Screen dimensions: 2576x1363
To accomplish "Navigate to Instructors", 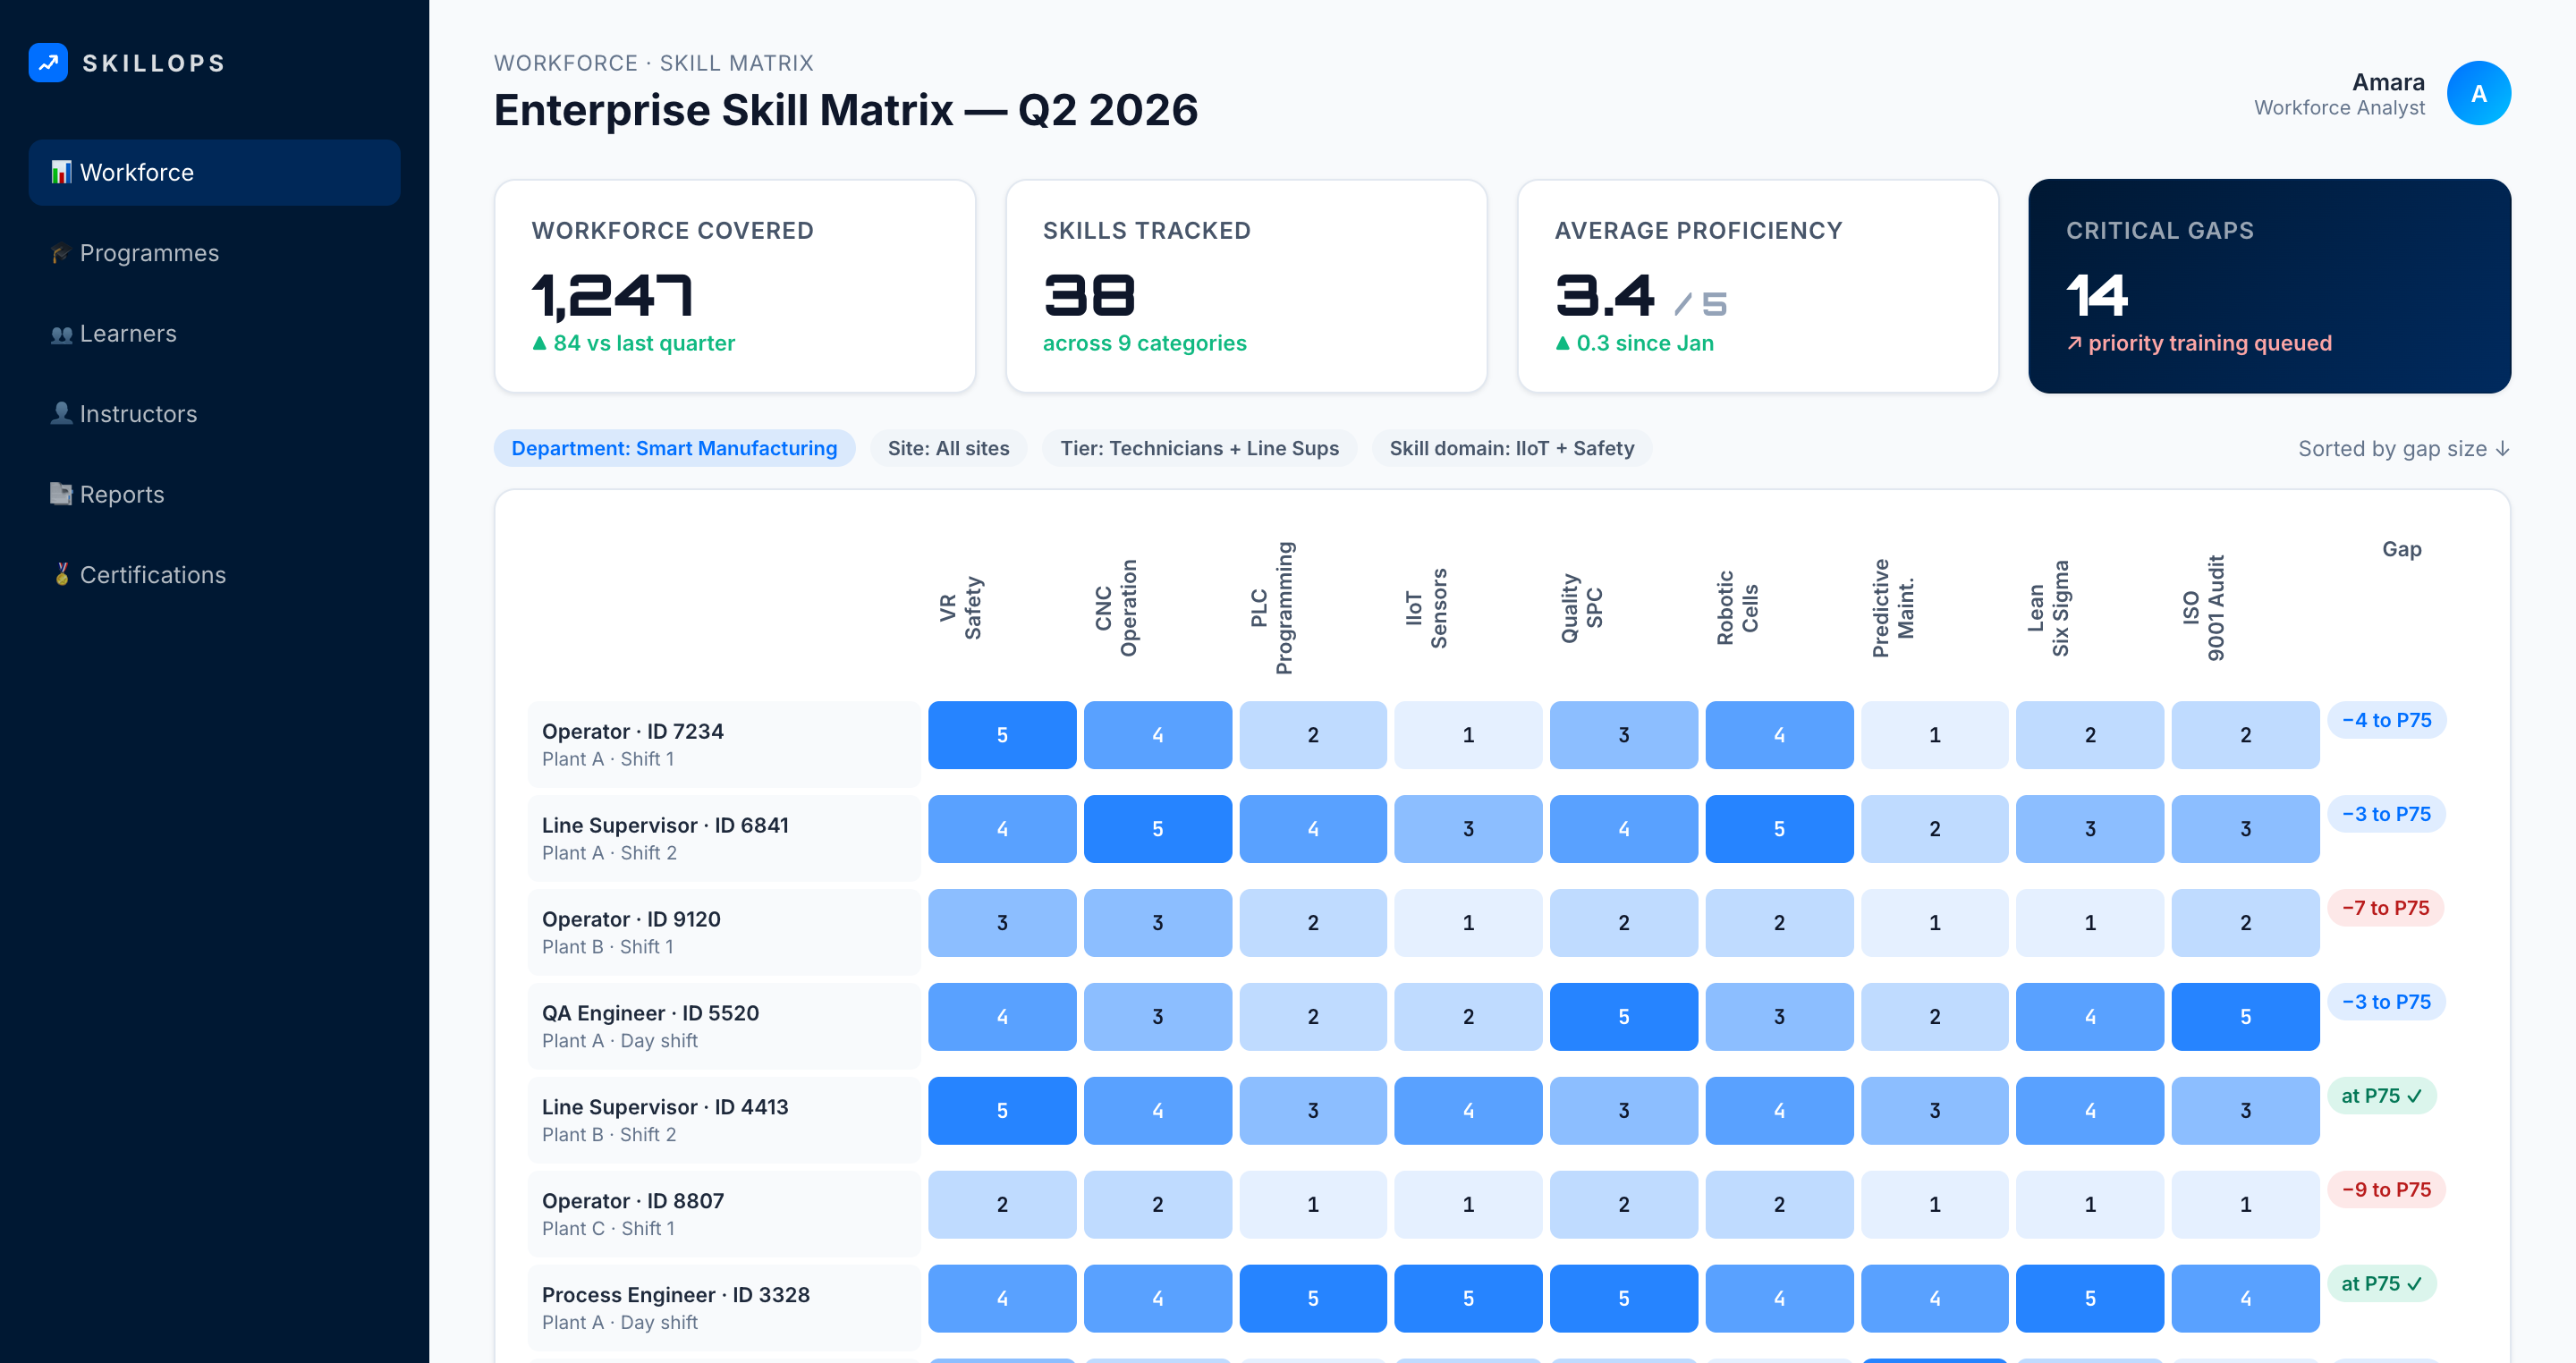I will (214, 414).
